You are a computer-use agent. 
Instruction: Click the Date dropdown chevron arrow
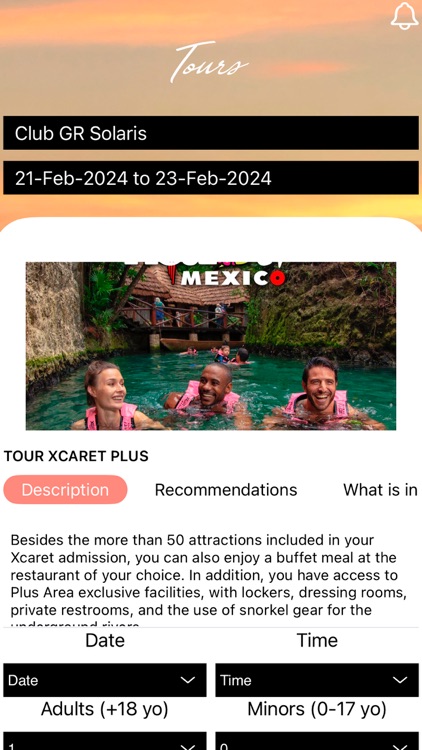(188, 680)
